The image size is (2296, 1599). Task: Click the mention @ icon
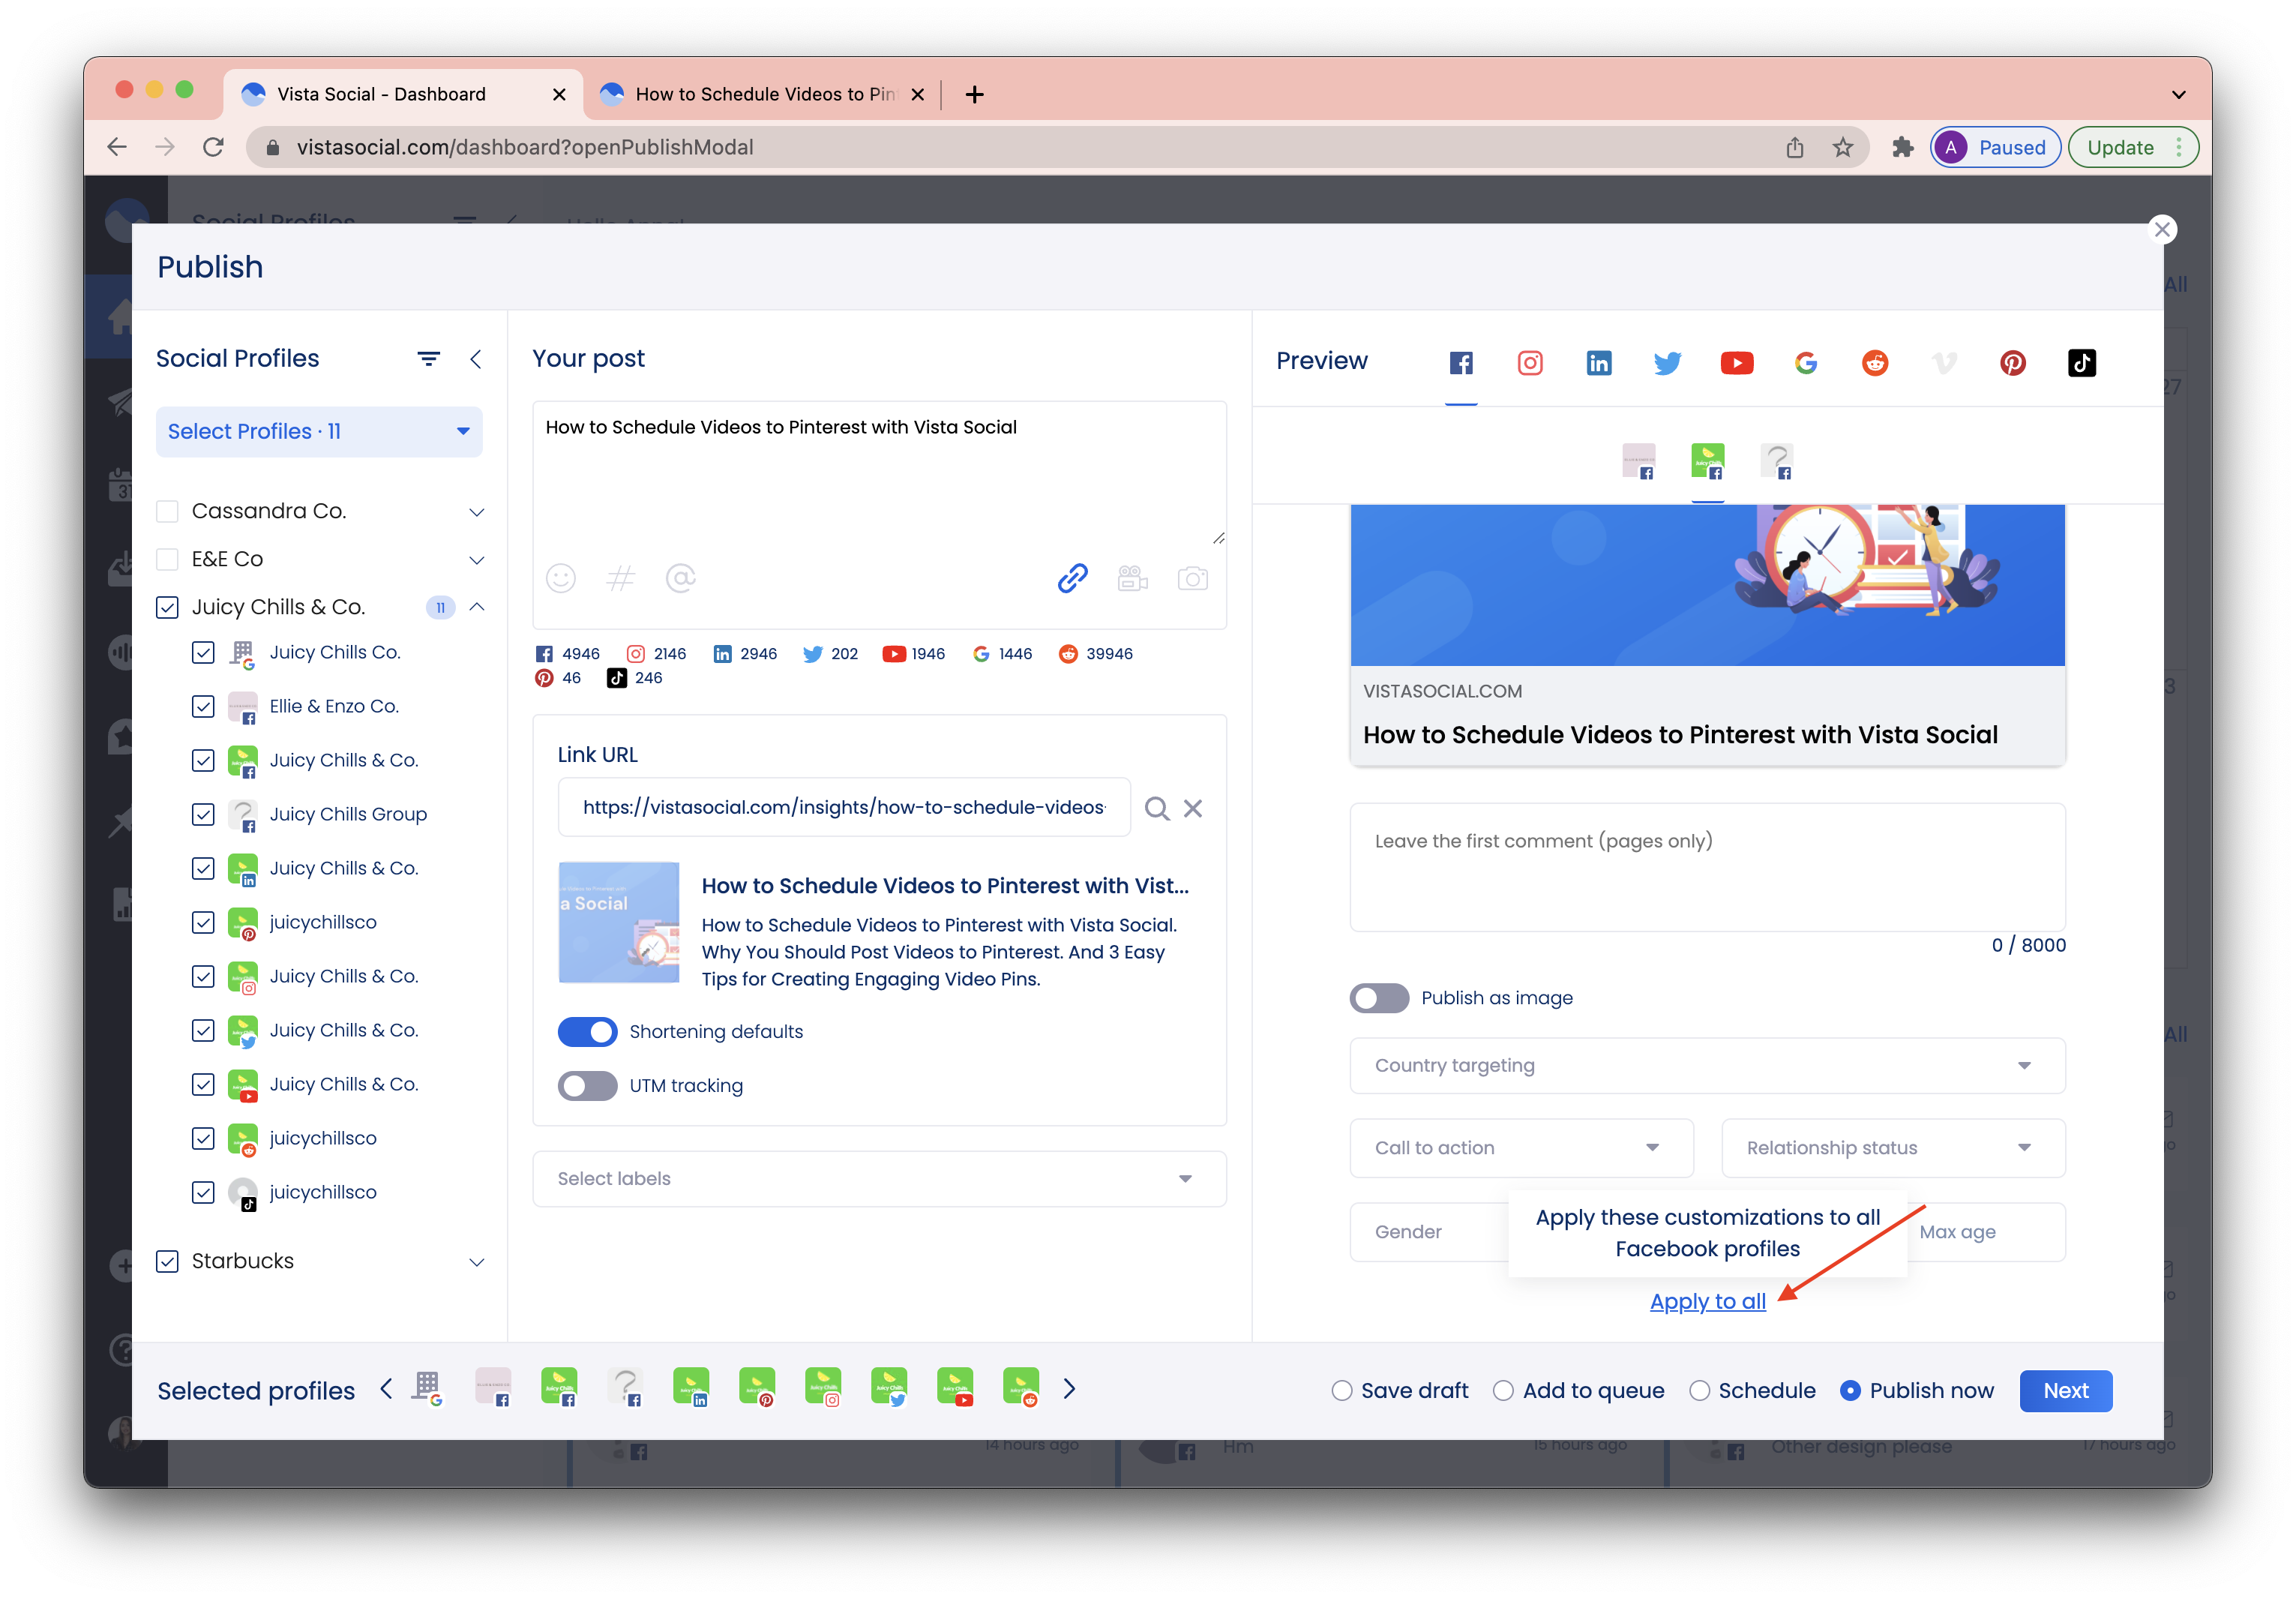click(x=680, y=578)
